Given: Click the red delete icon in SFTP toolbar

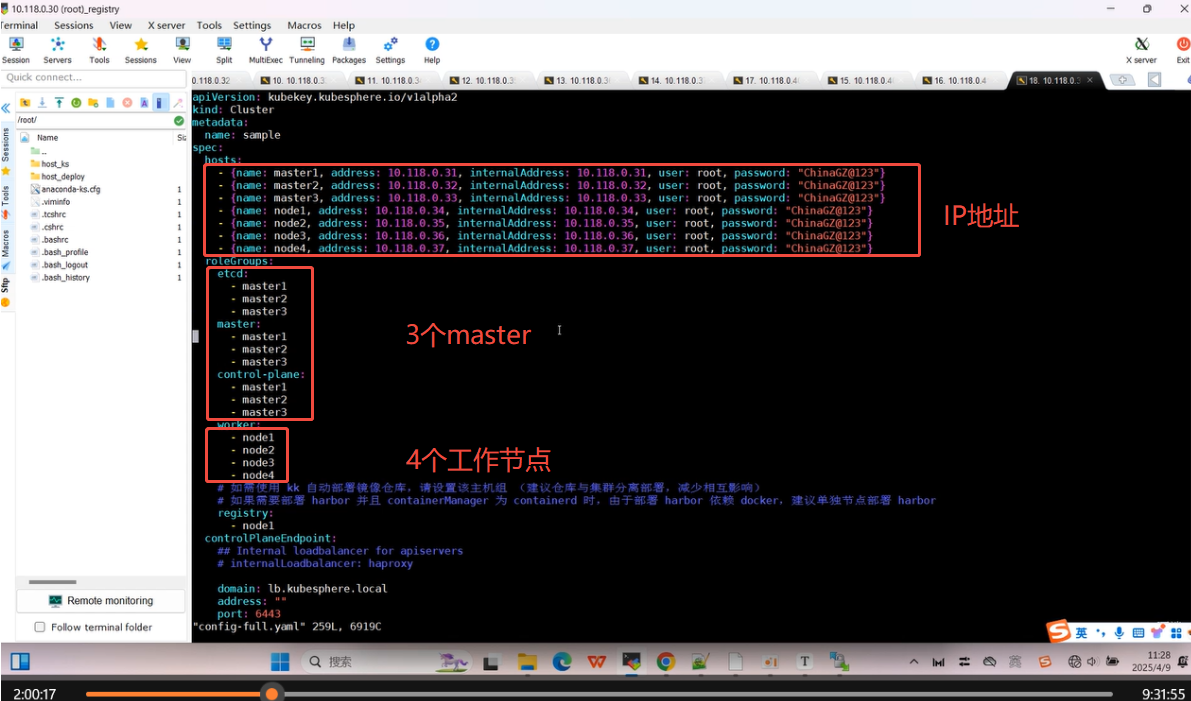Looking at the screenshot, I should [127, 103].
